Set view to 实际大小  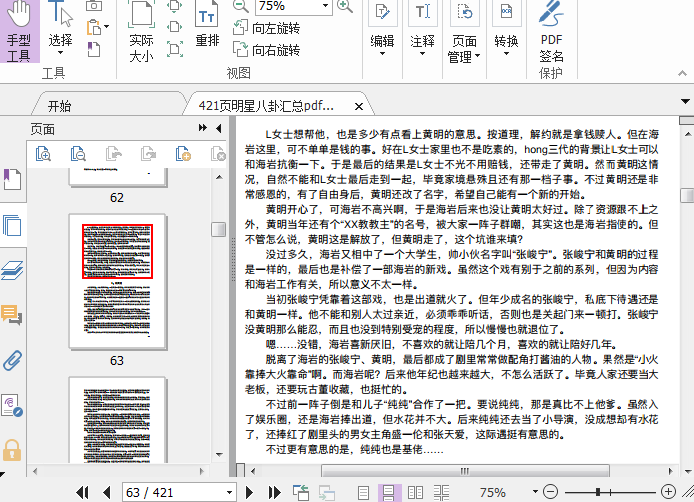click(141, 31)
